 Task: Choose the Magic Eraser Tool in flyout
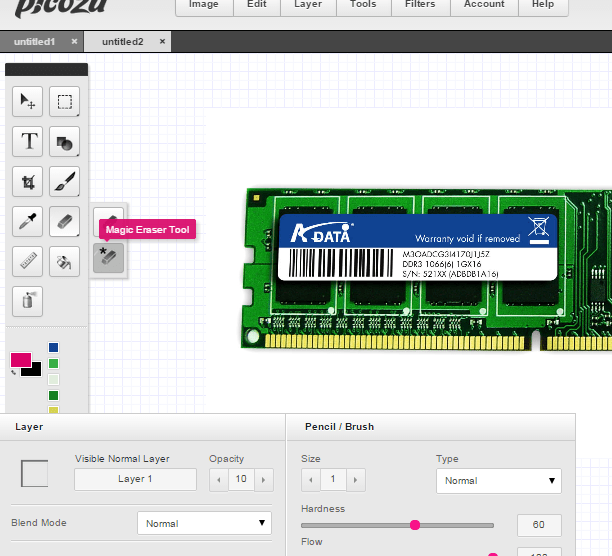tap(109, 258)
